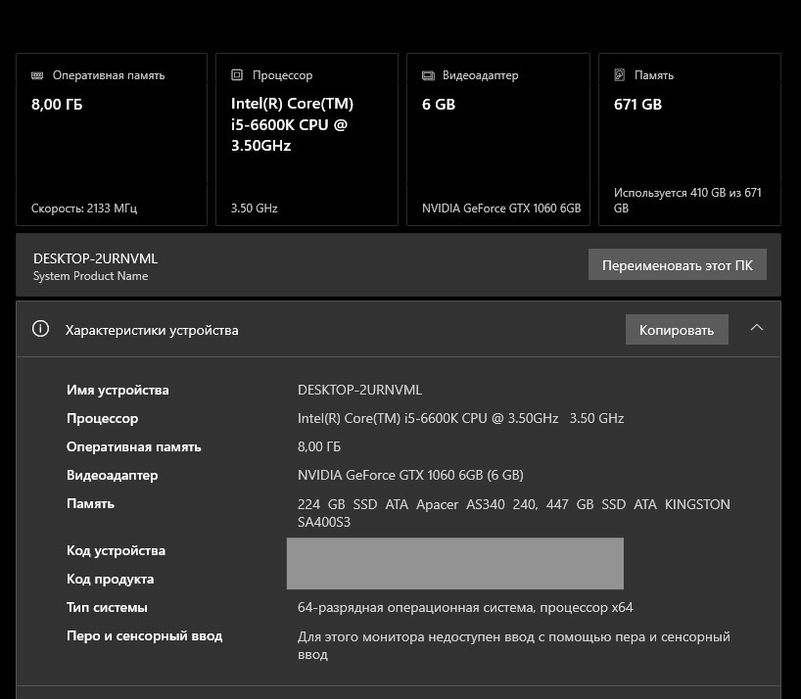
Task: Click DESKTOP-2URNVML name in rename banner
Action: pos(96,259)
